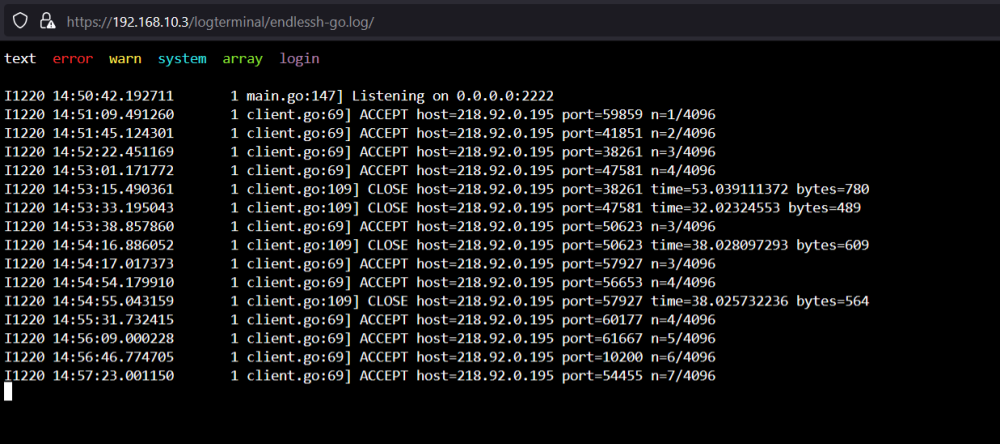Click the log line with port=60177

[360, 320]
